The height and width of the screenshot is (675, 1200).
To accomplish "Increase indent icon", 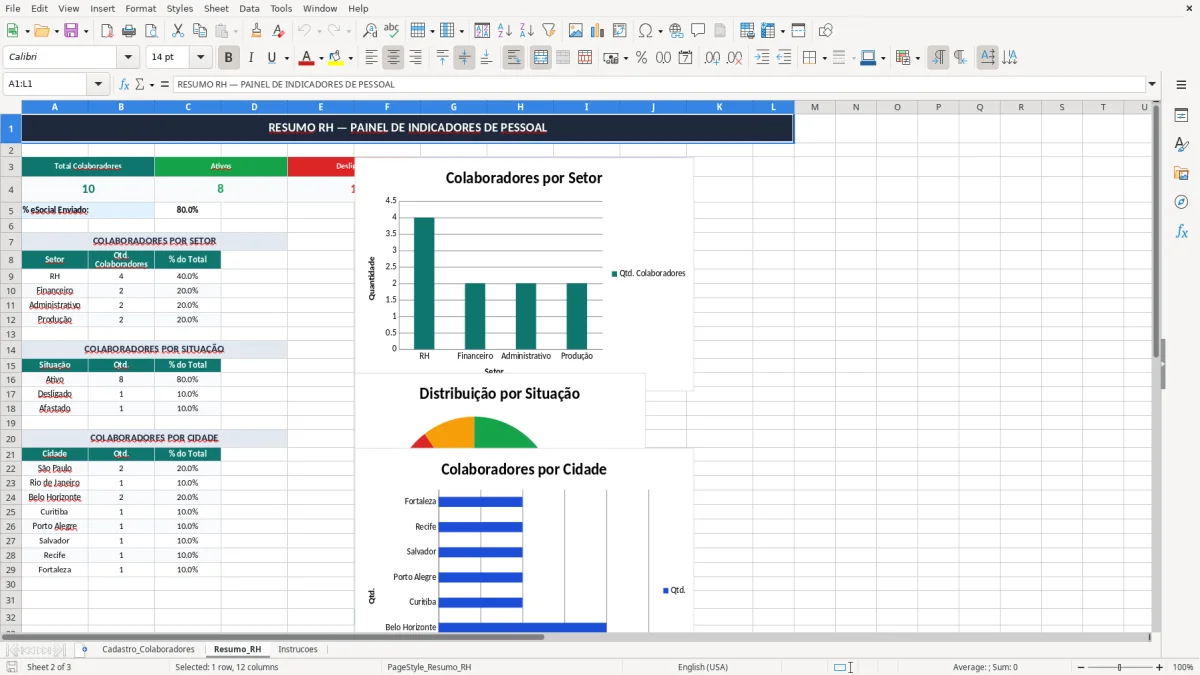I will coord(762,58).
